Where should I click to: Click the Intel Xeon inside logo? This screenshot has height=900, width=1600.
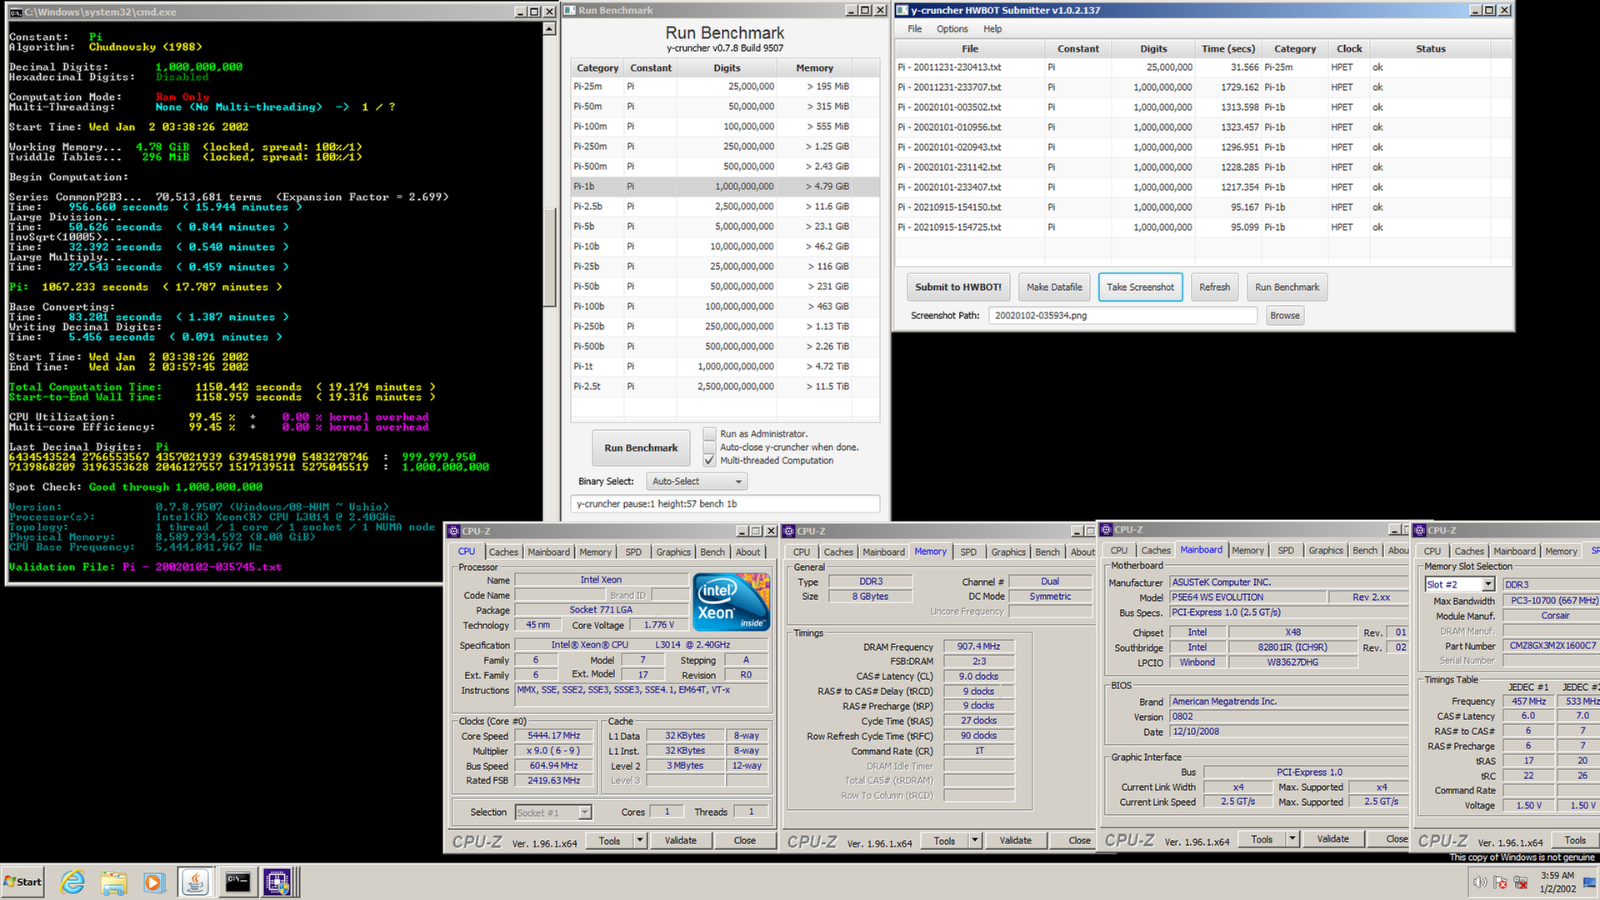coord(731,603)
